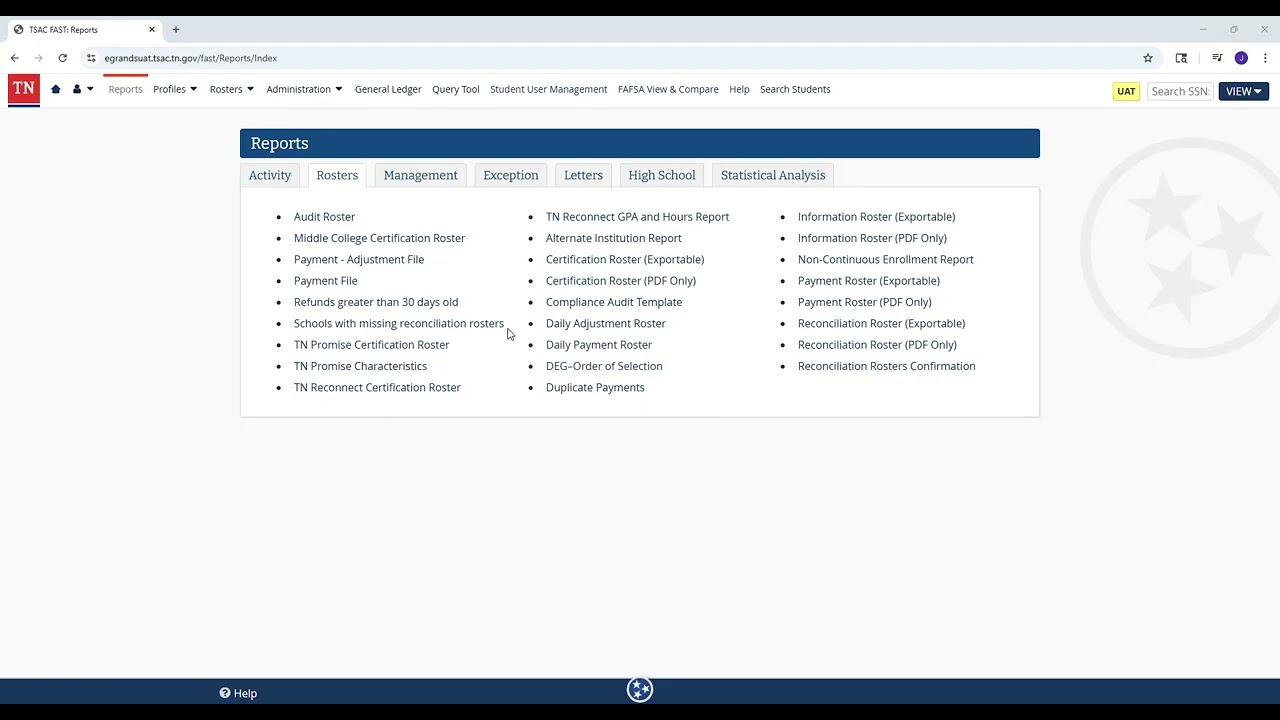
Task: Switch to the High School tab
Action: coord(662,175)
